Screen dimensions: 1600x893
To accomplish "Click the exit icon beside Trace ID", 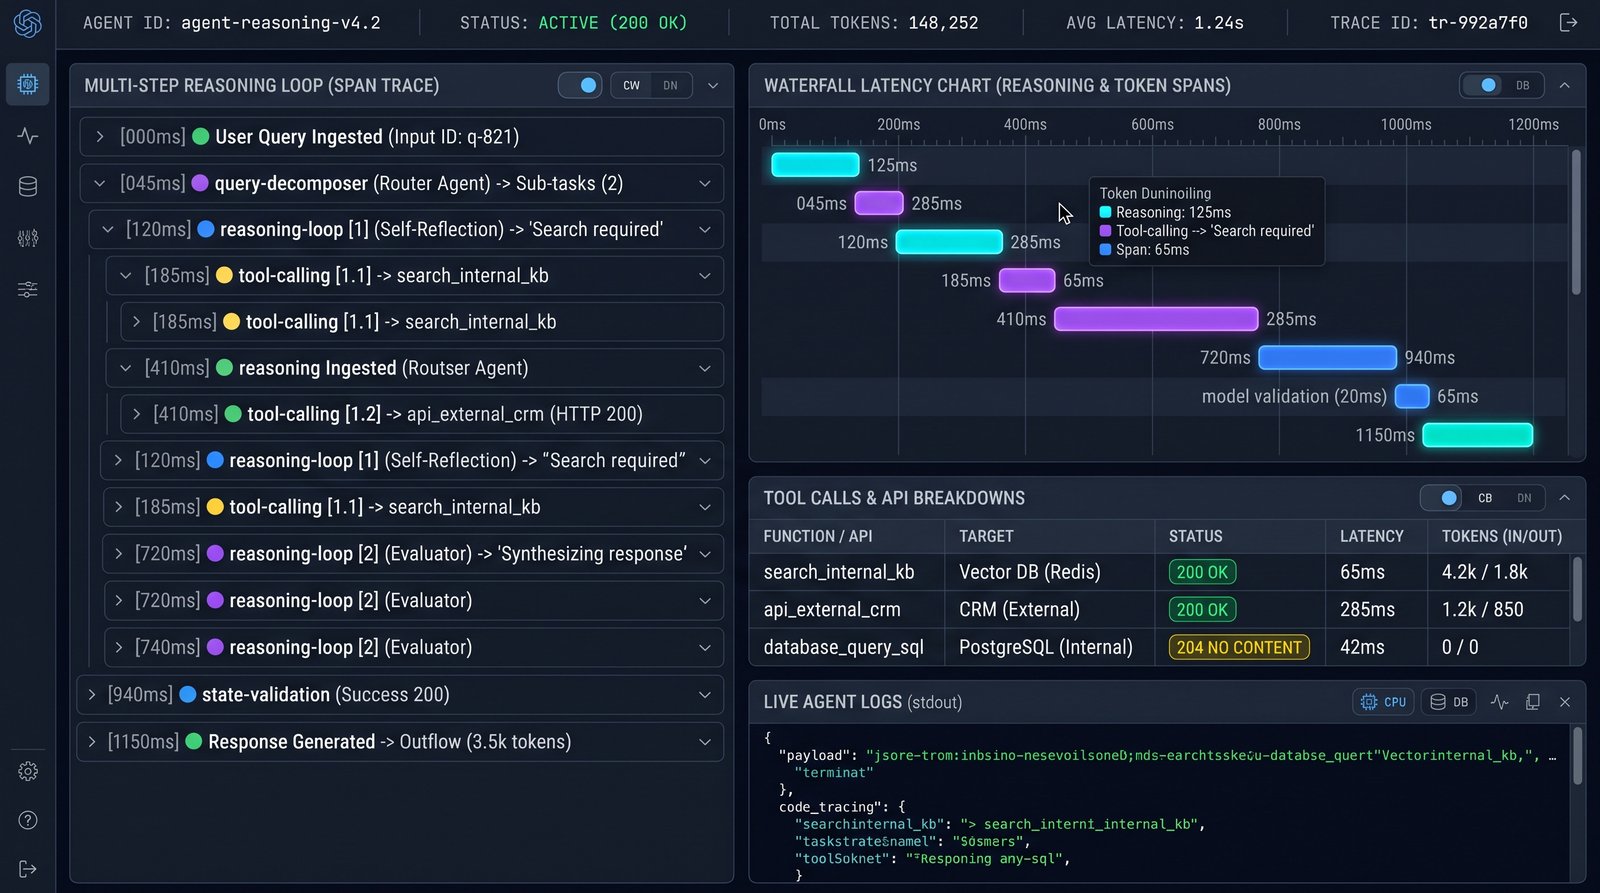I will pyautogui.click(x=1568, y=22).
